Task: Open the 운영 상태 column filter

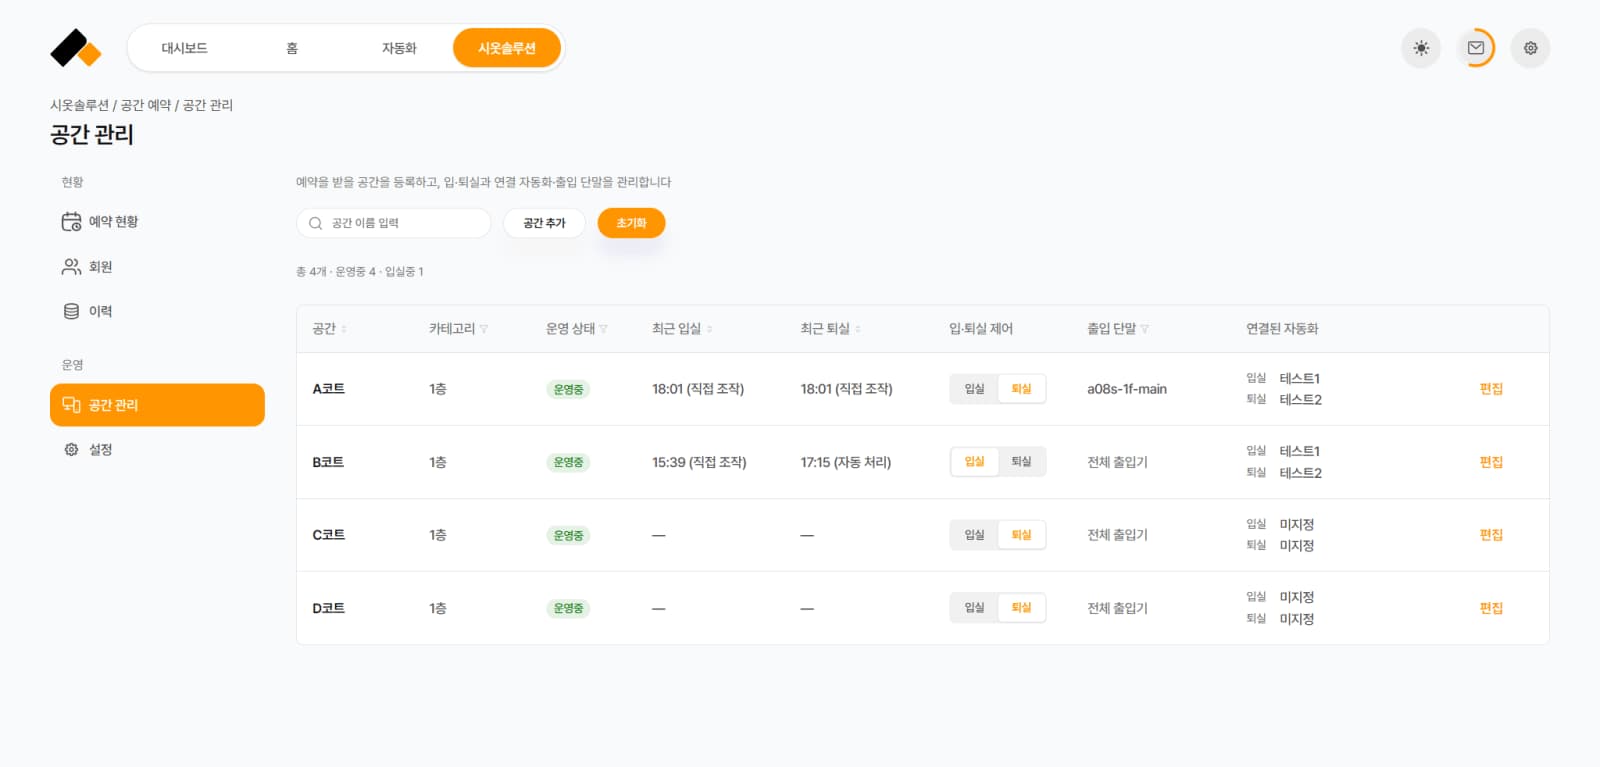Action: pyautogui.click(x=603, y=329)
